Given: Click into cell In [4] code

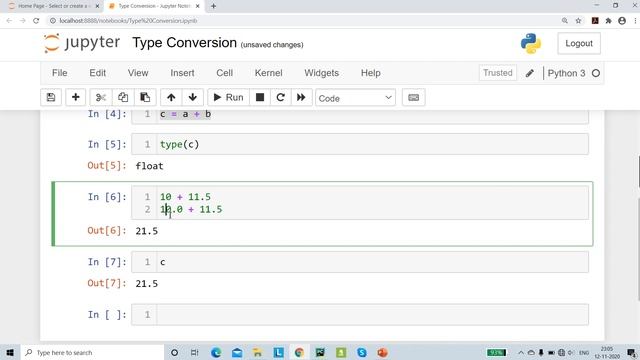Looking at the screenshot, I should 372,115.
